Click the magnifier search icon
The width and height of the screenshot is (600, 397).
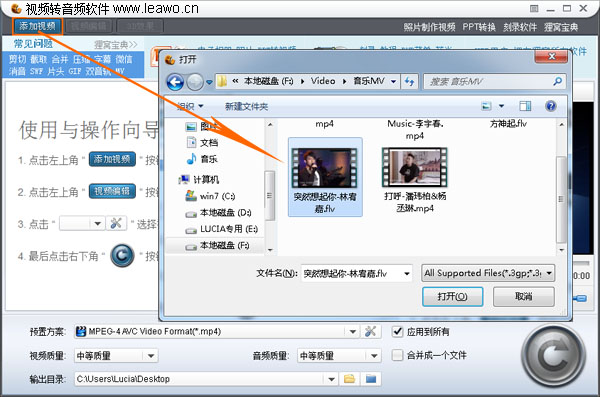point(558,81)
